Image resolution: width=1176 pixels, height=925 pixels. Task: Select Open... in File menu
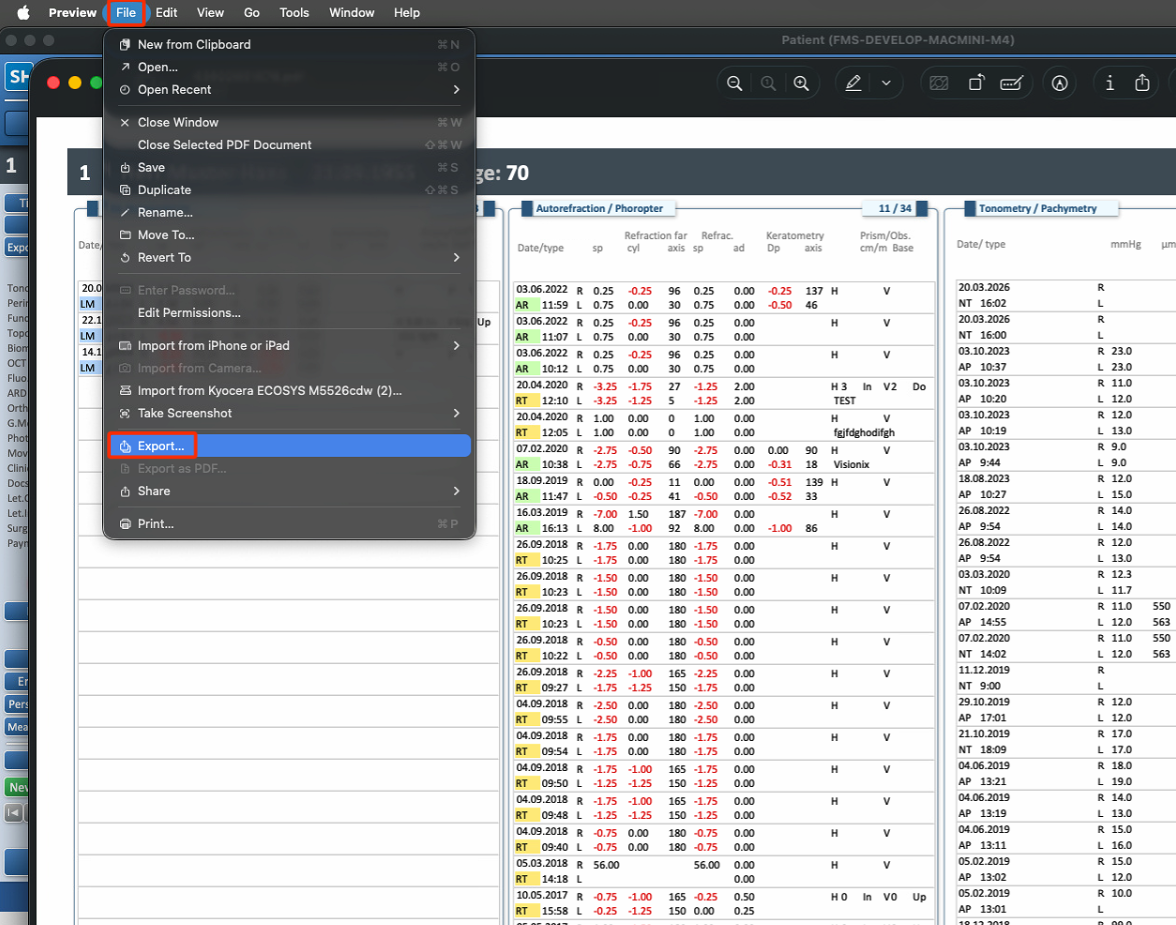point(290,67)
